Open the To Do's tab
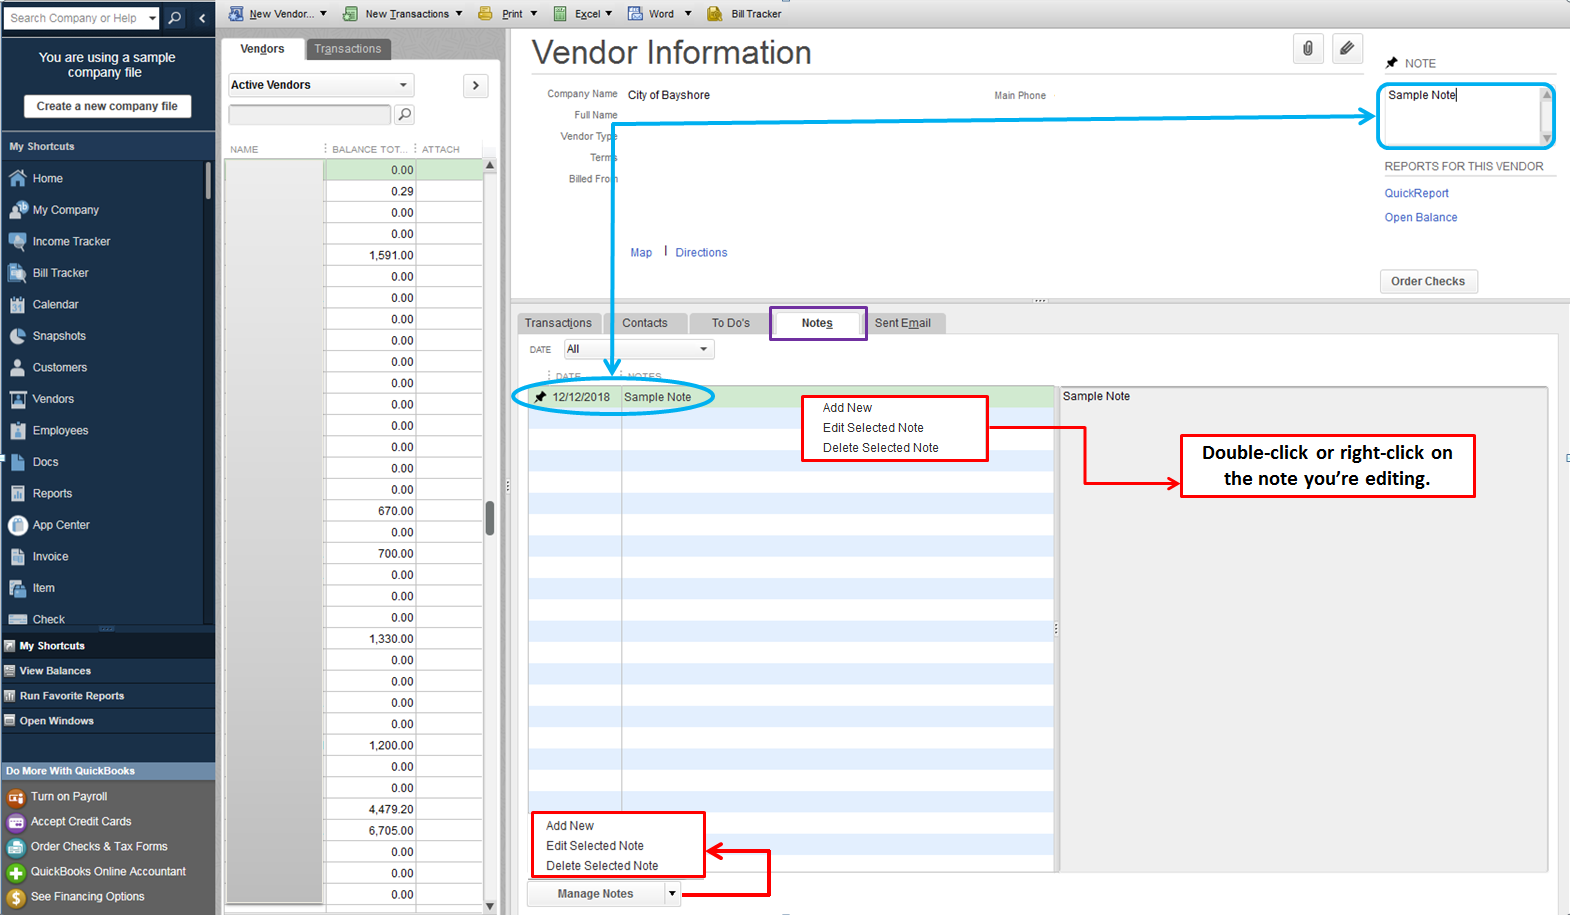Image resolution: width=1570 pixels, height=915 pixels. coord(730,323)
